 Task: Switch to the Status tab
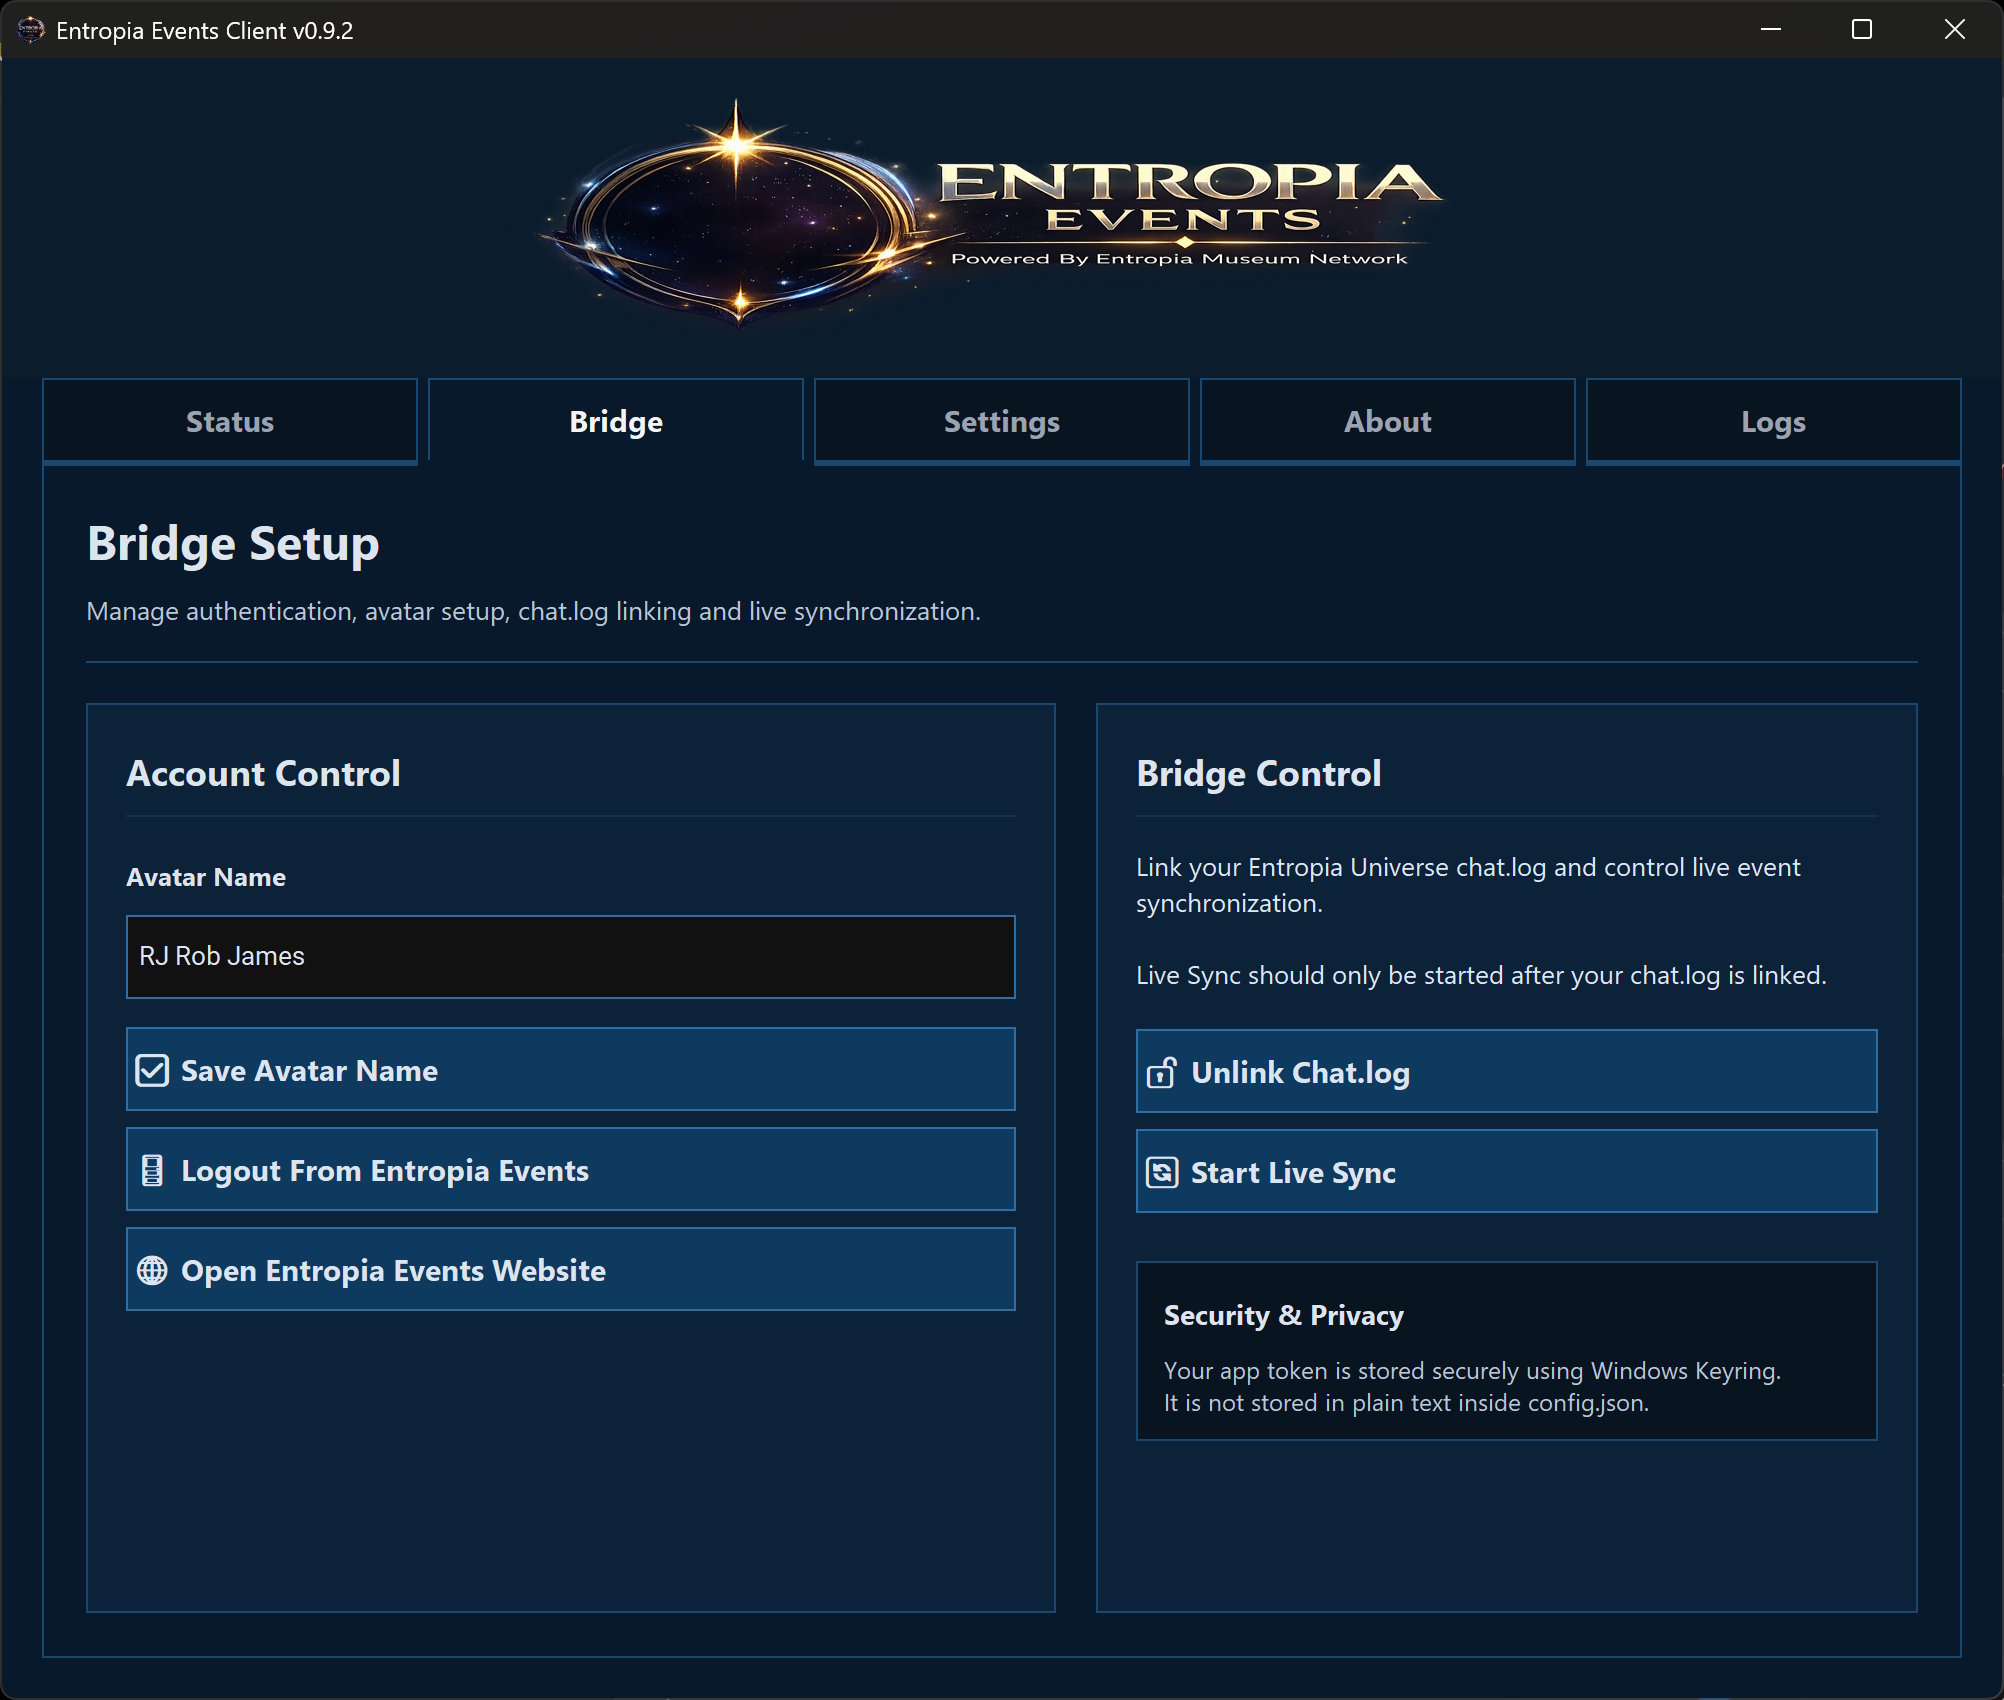tap(230, 422)
